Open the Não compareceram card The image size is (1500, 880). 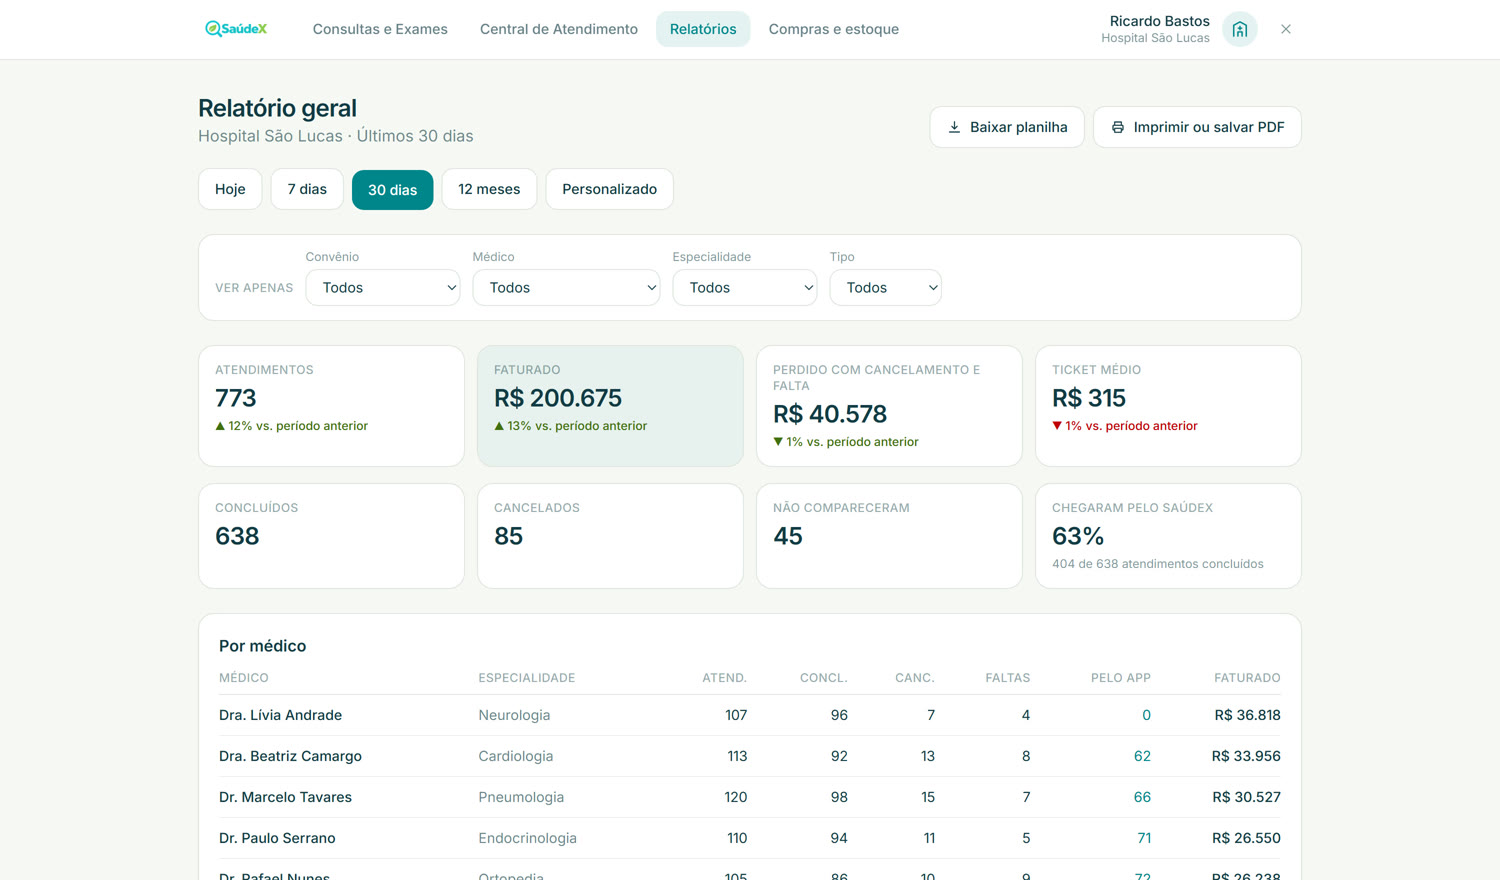[889, 536]
